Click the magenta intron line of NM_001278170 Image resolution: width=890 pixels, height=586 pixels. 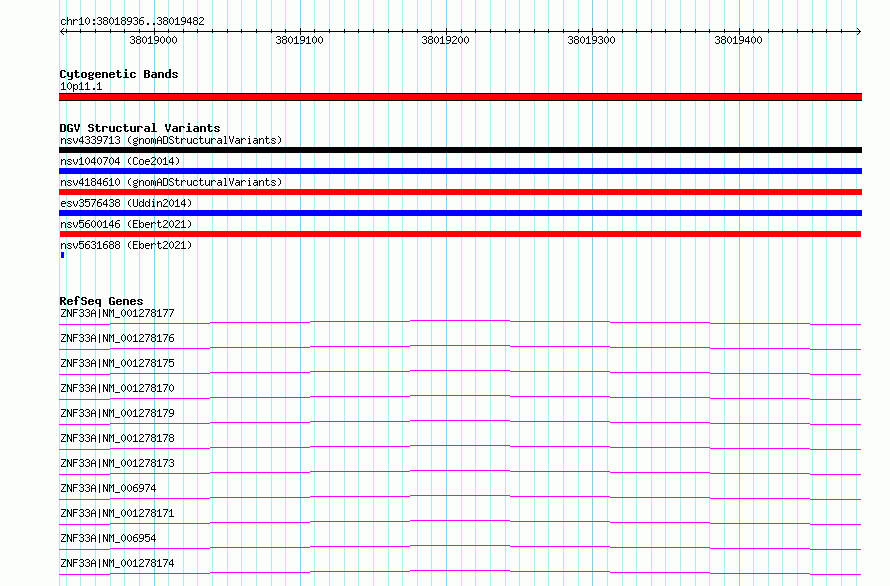(460, 396)
